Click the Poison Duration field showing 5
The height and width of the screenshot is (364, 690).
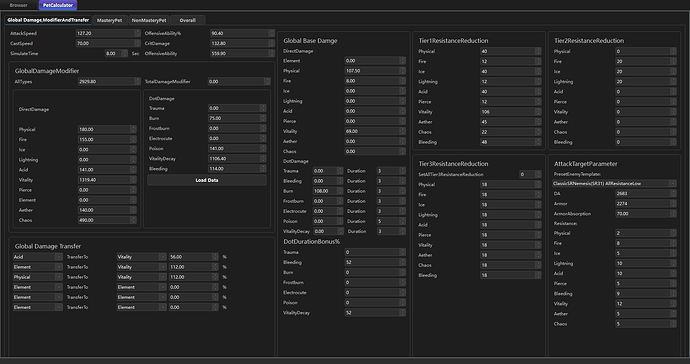[391, 221]
